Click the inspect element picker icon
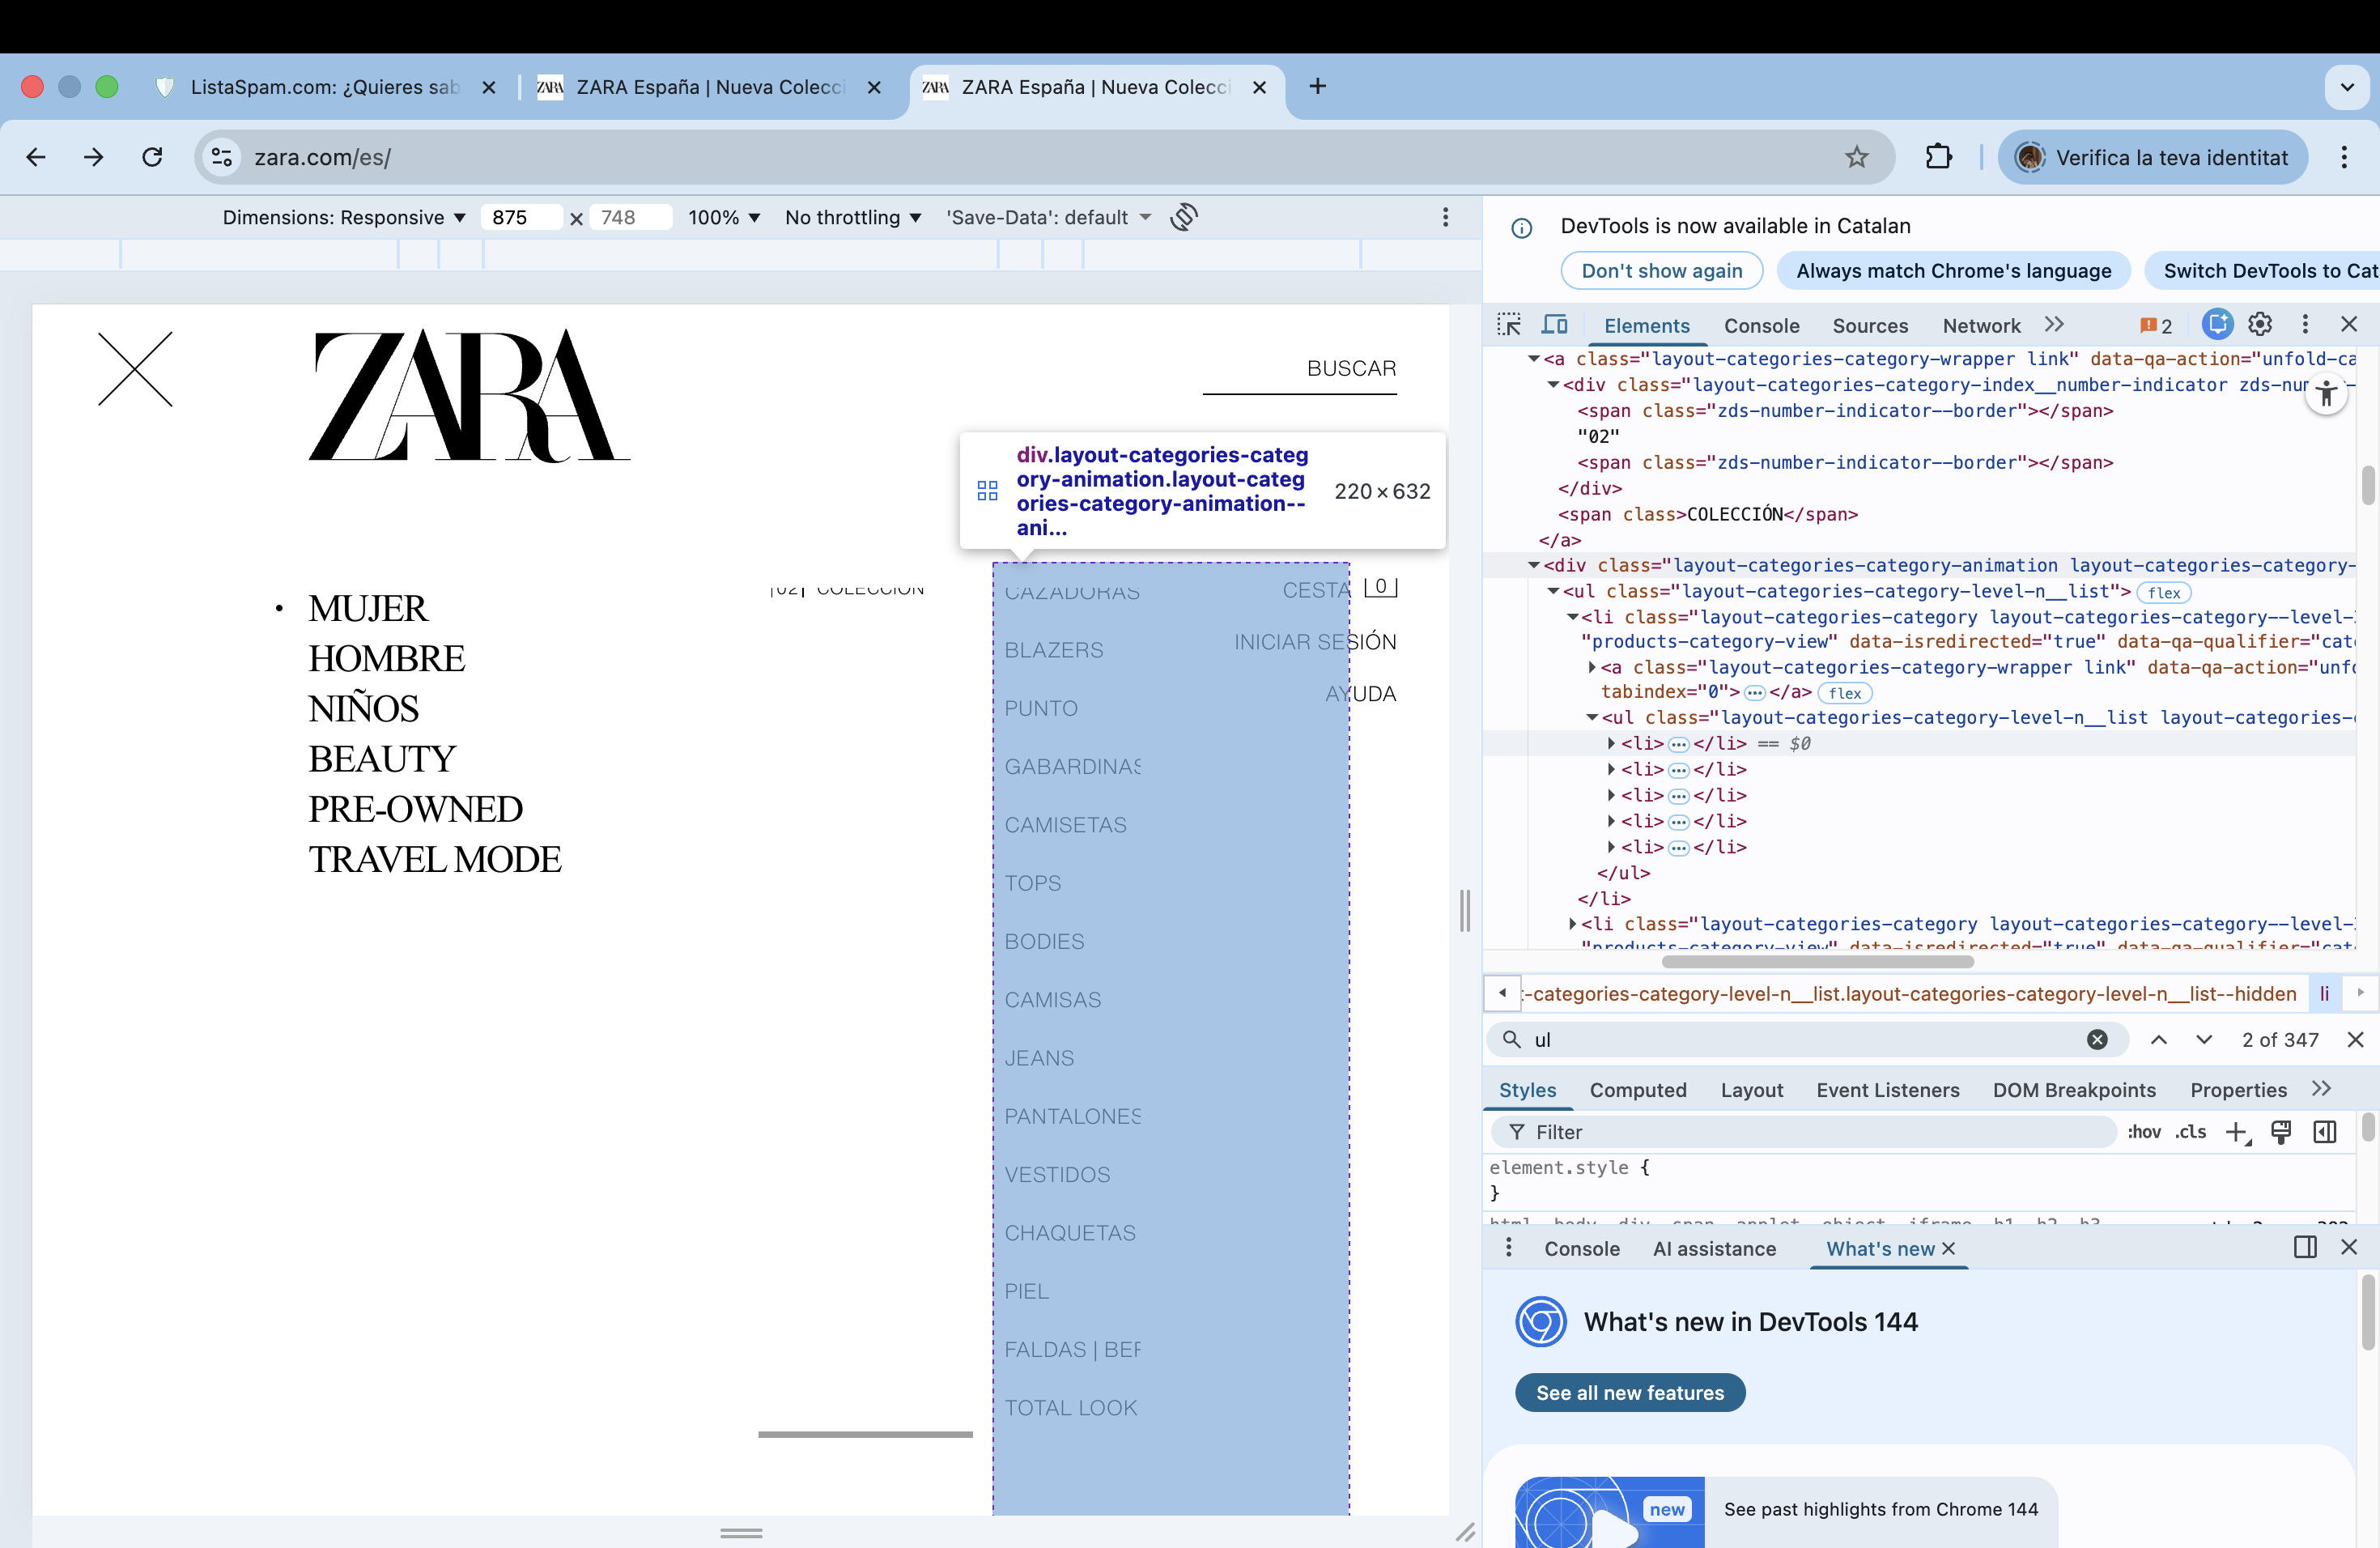Viewport: 2380px width, 1548px height. click(x=1509, y=325)
